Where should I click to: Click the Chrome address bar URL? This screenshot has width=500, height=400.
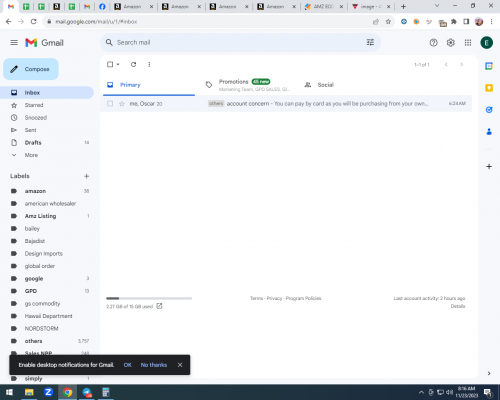coord(96,22)
